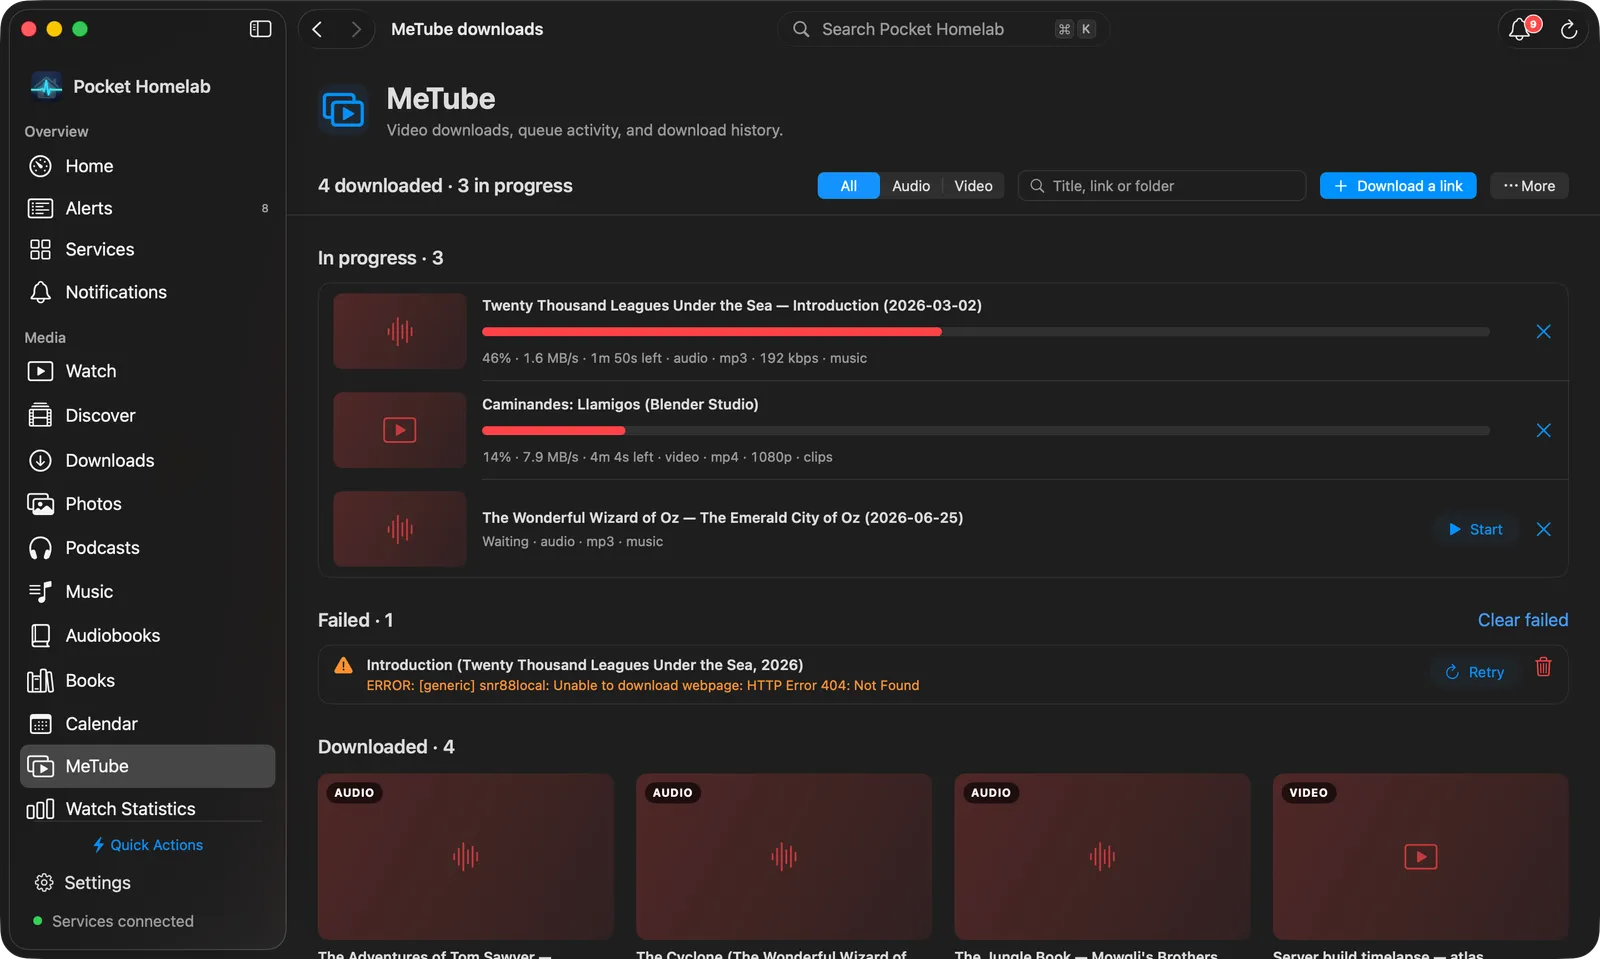Open the Books section
The width and height of the screenshot is (1600, 959).
click(x=147, y=681)
